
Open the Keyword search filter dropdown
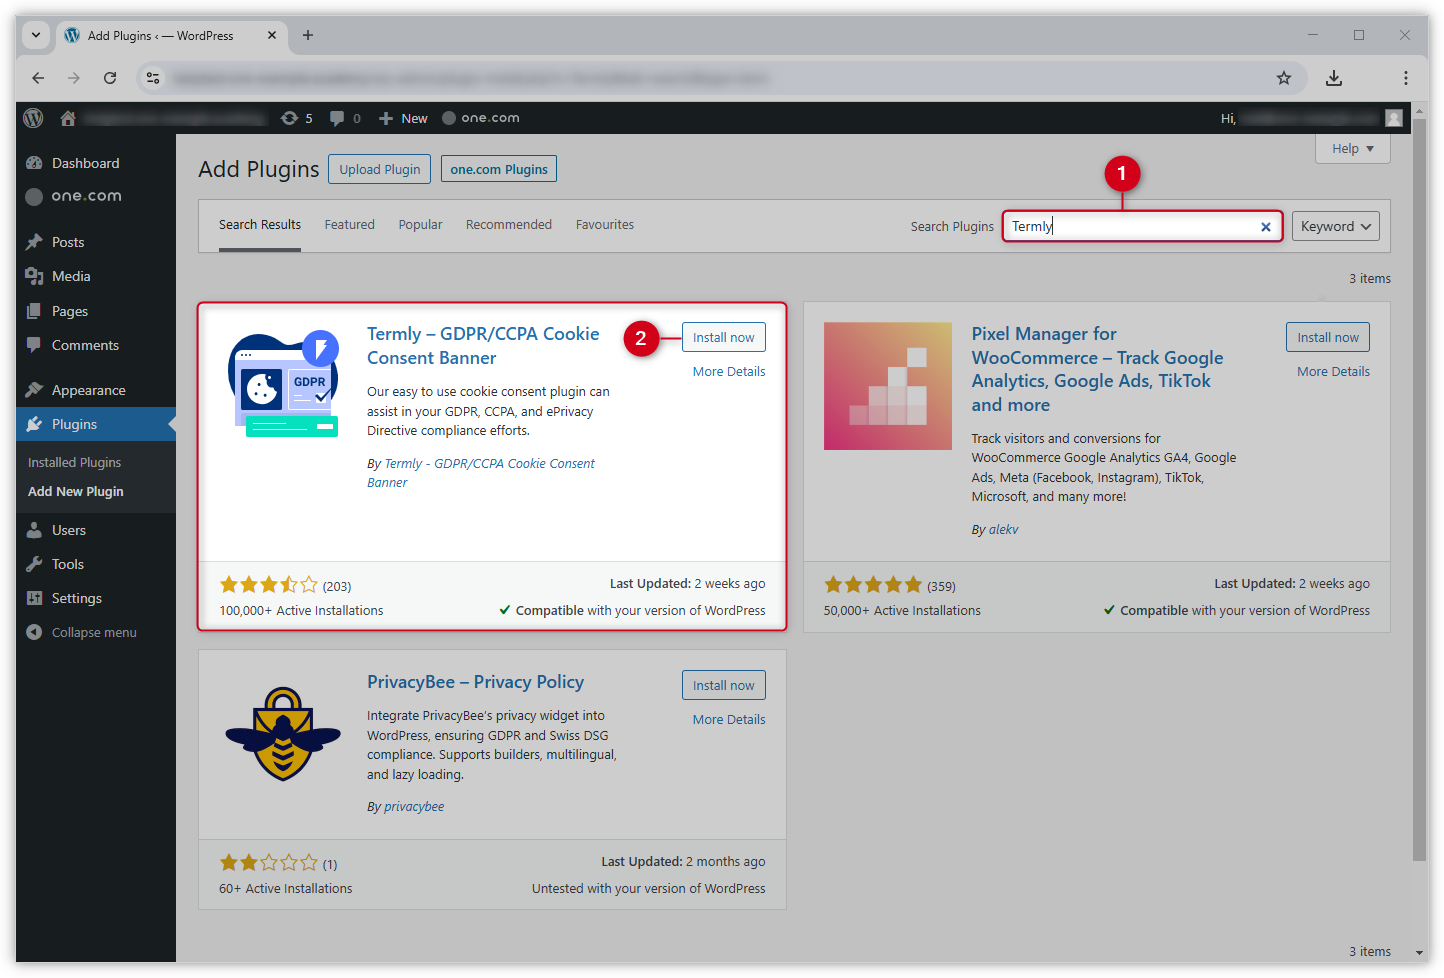1335,226
